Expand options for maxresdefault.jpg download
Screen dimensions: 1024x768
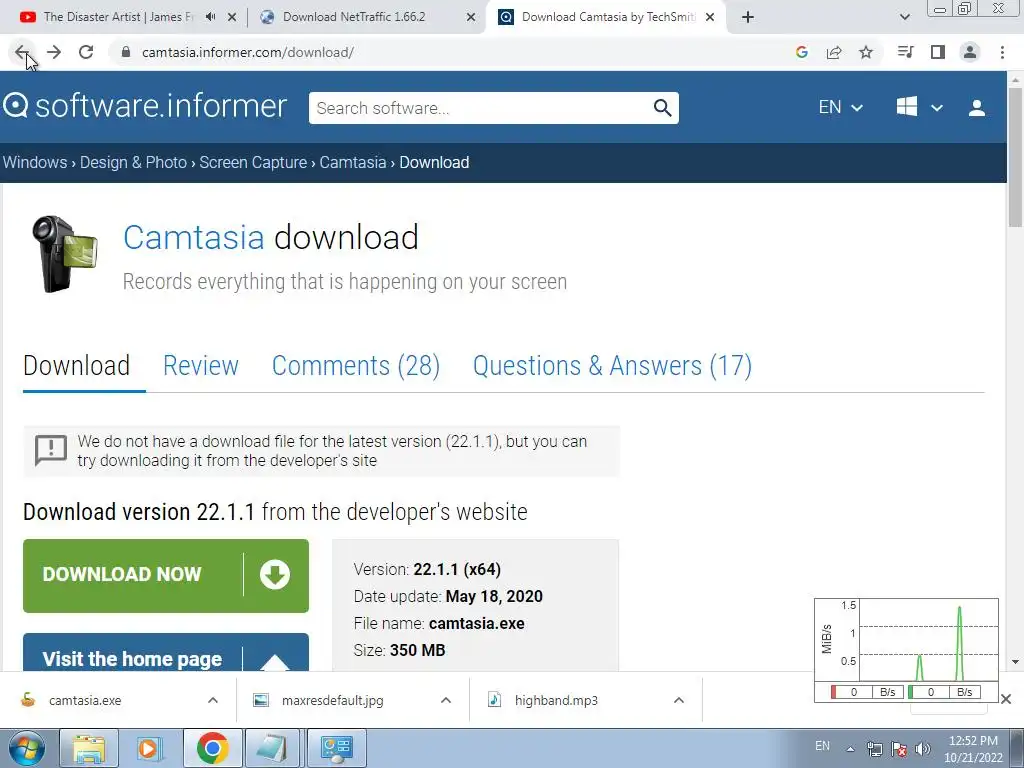coord(446,700)
